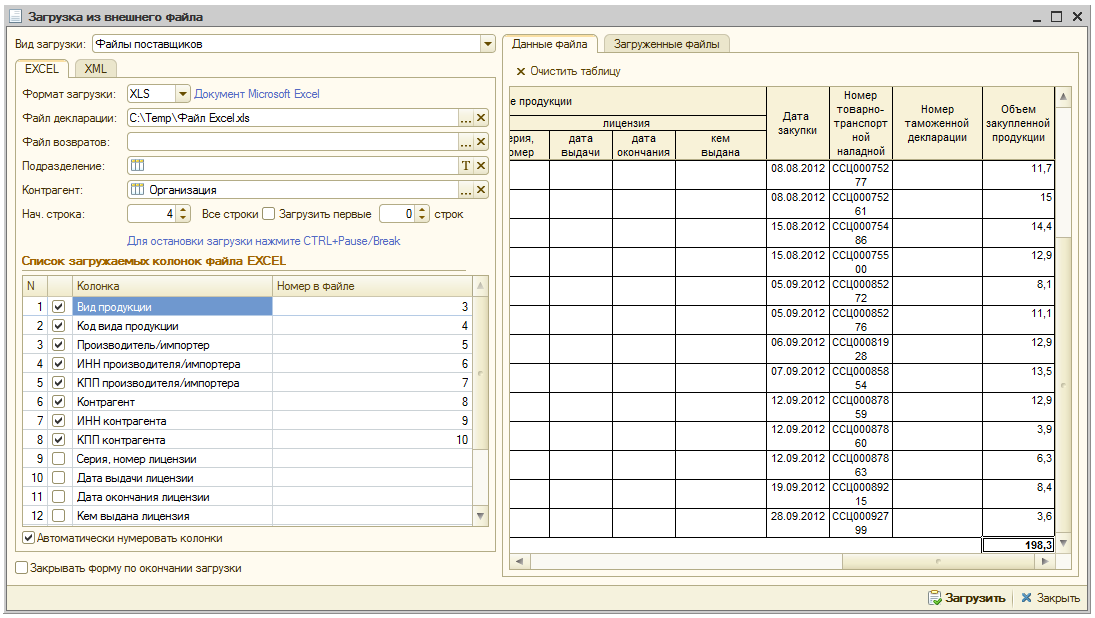
Task: Clear the Подразделение field
Action: coord(481,166)
